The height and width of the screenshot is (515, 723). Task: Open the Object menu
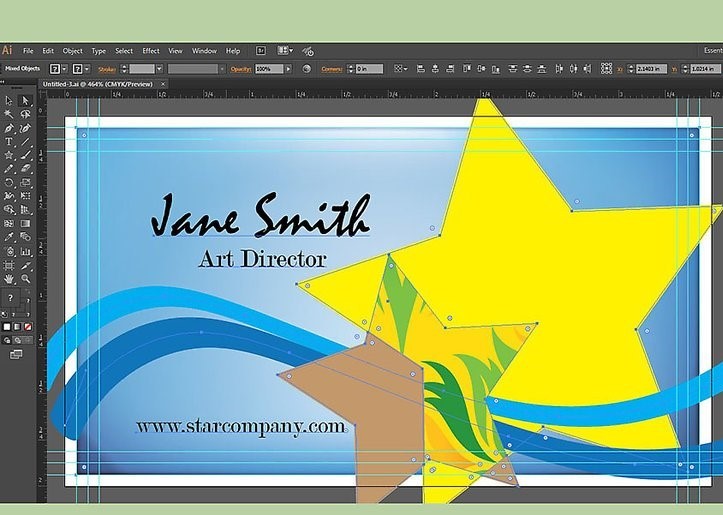point(73,50)
